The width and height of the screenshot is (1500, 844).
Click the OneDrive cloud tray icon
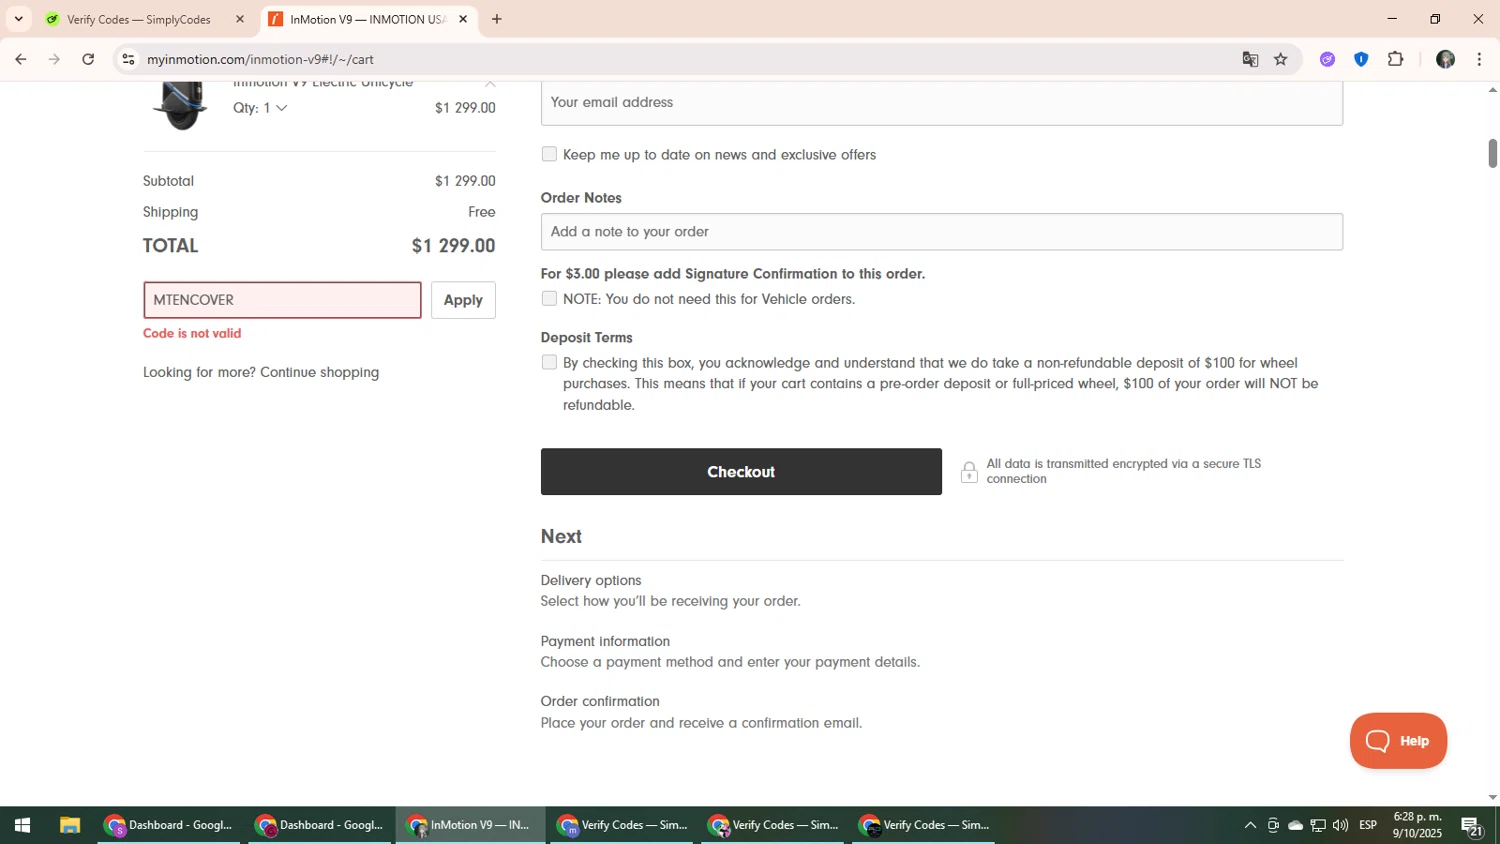tap(1295, 825)
